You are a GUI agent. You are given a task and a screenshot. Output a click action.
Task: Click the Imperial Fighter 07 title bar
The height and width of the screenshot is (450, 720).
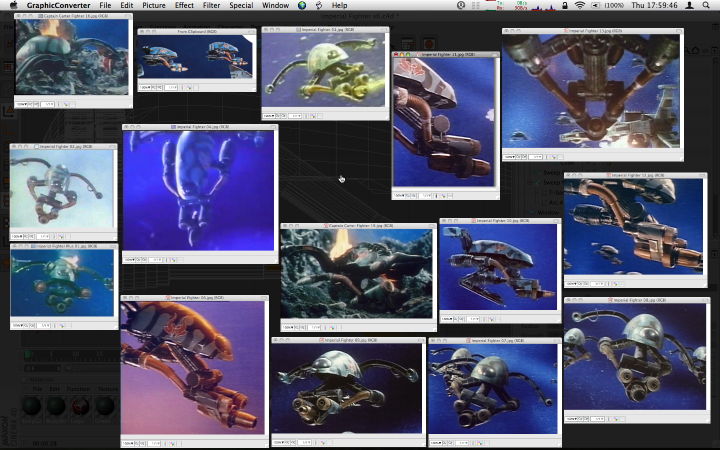coord(495,341)
